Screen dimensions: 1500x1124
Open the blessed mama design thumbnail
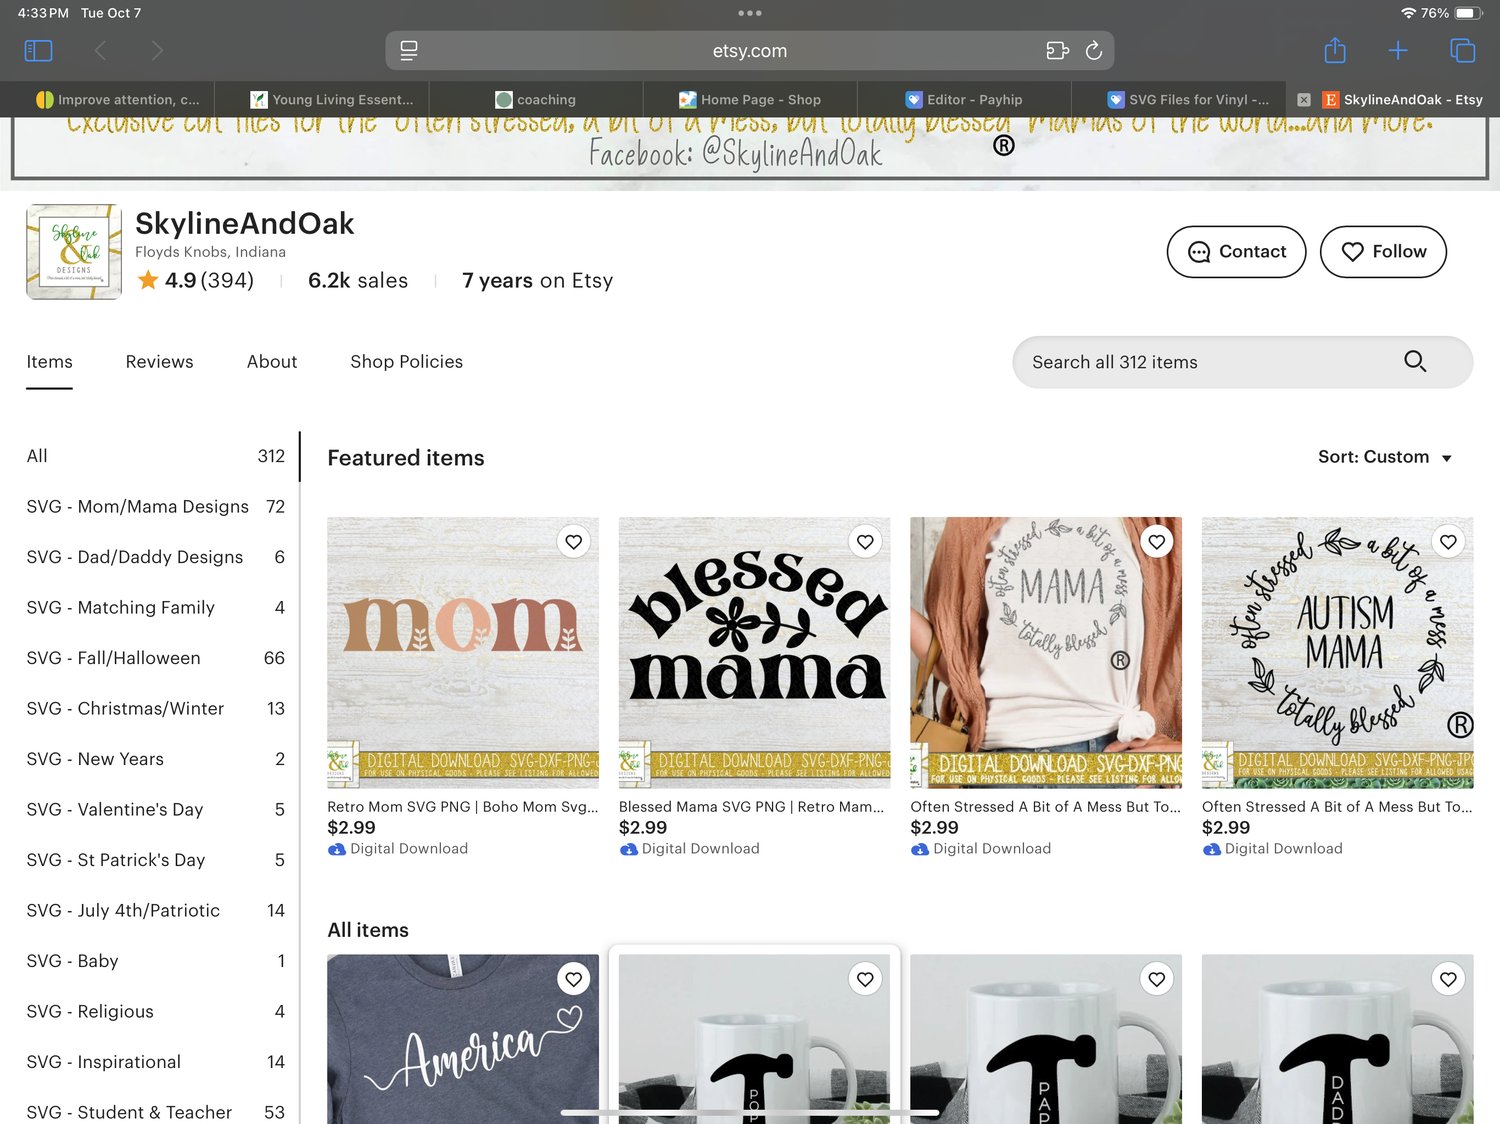(755, 653)
